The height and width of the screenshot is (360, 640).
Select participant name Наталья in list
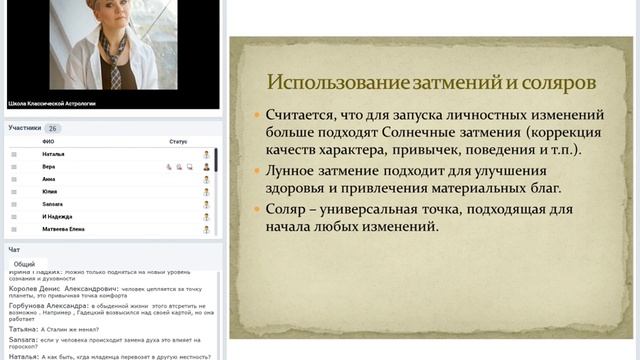click(x=53, y=154)
